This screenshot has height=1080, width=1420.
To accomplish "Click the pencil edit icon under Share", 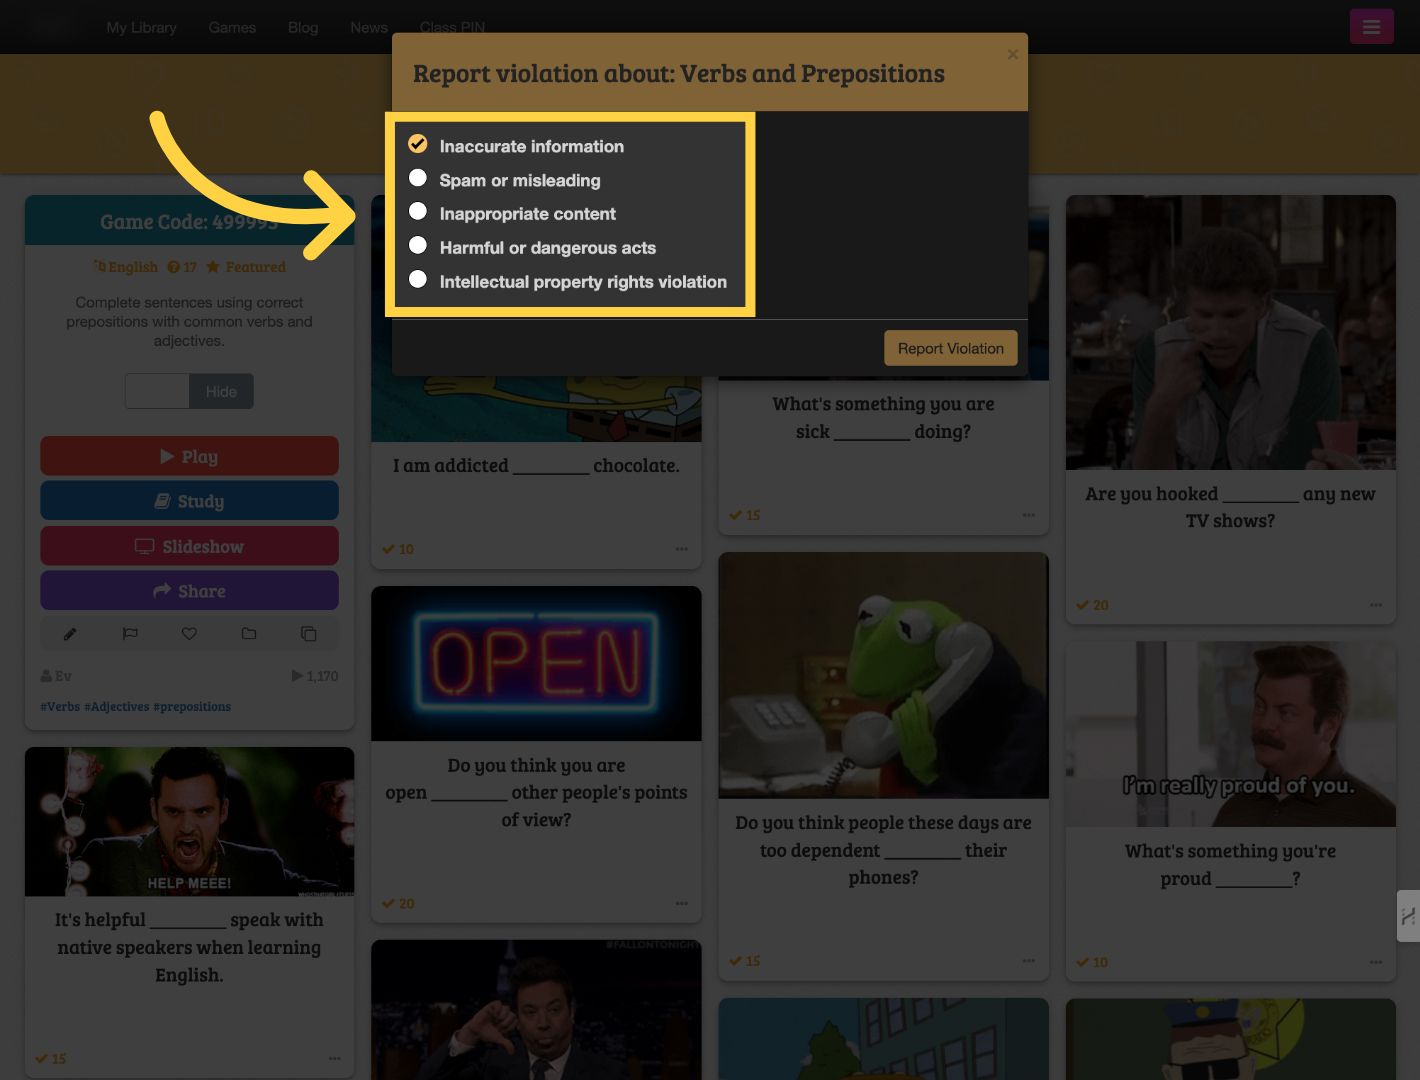I will click(x=70, y=634).
